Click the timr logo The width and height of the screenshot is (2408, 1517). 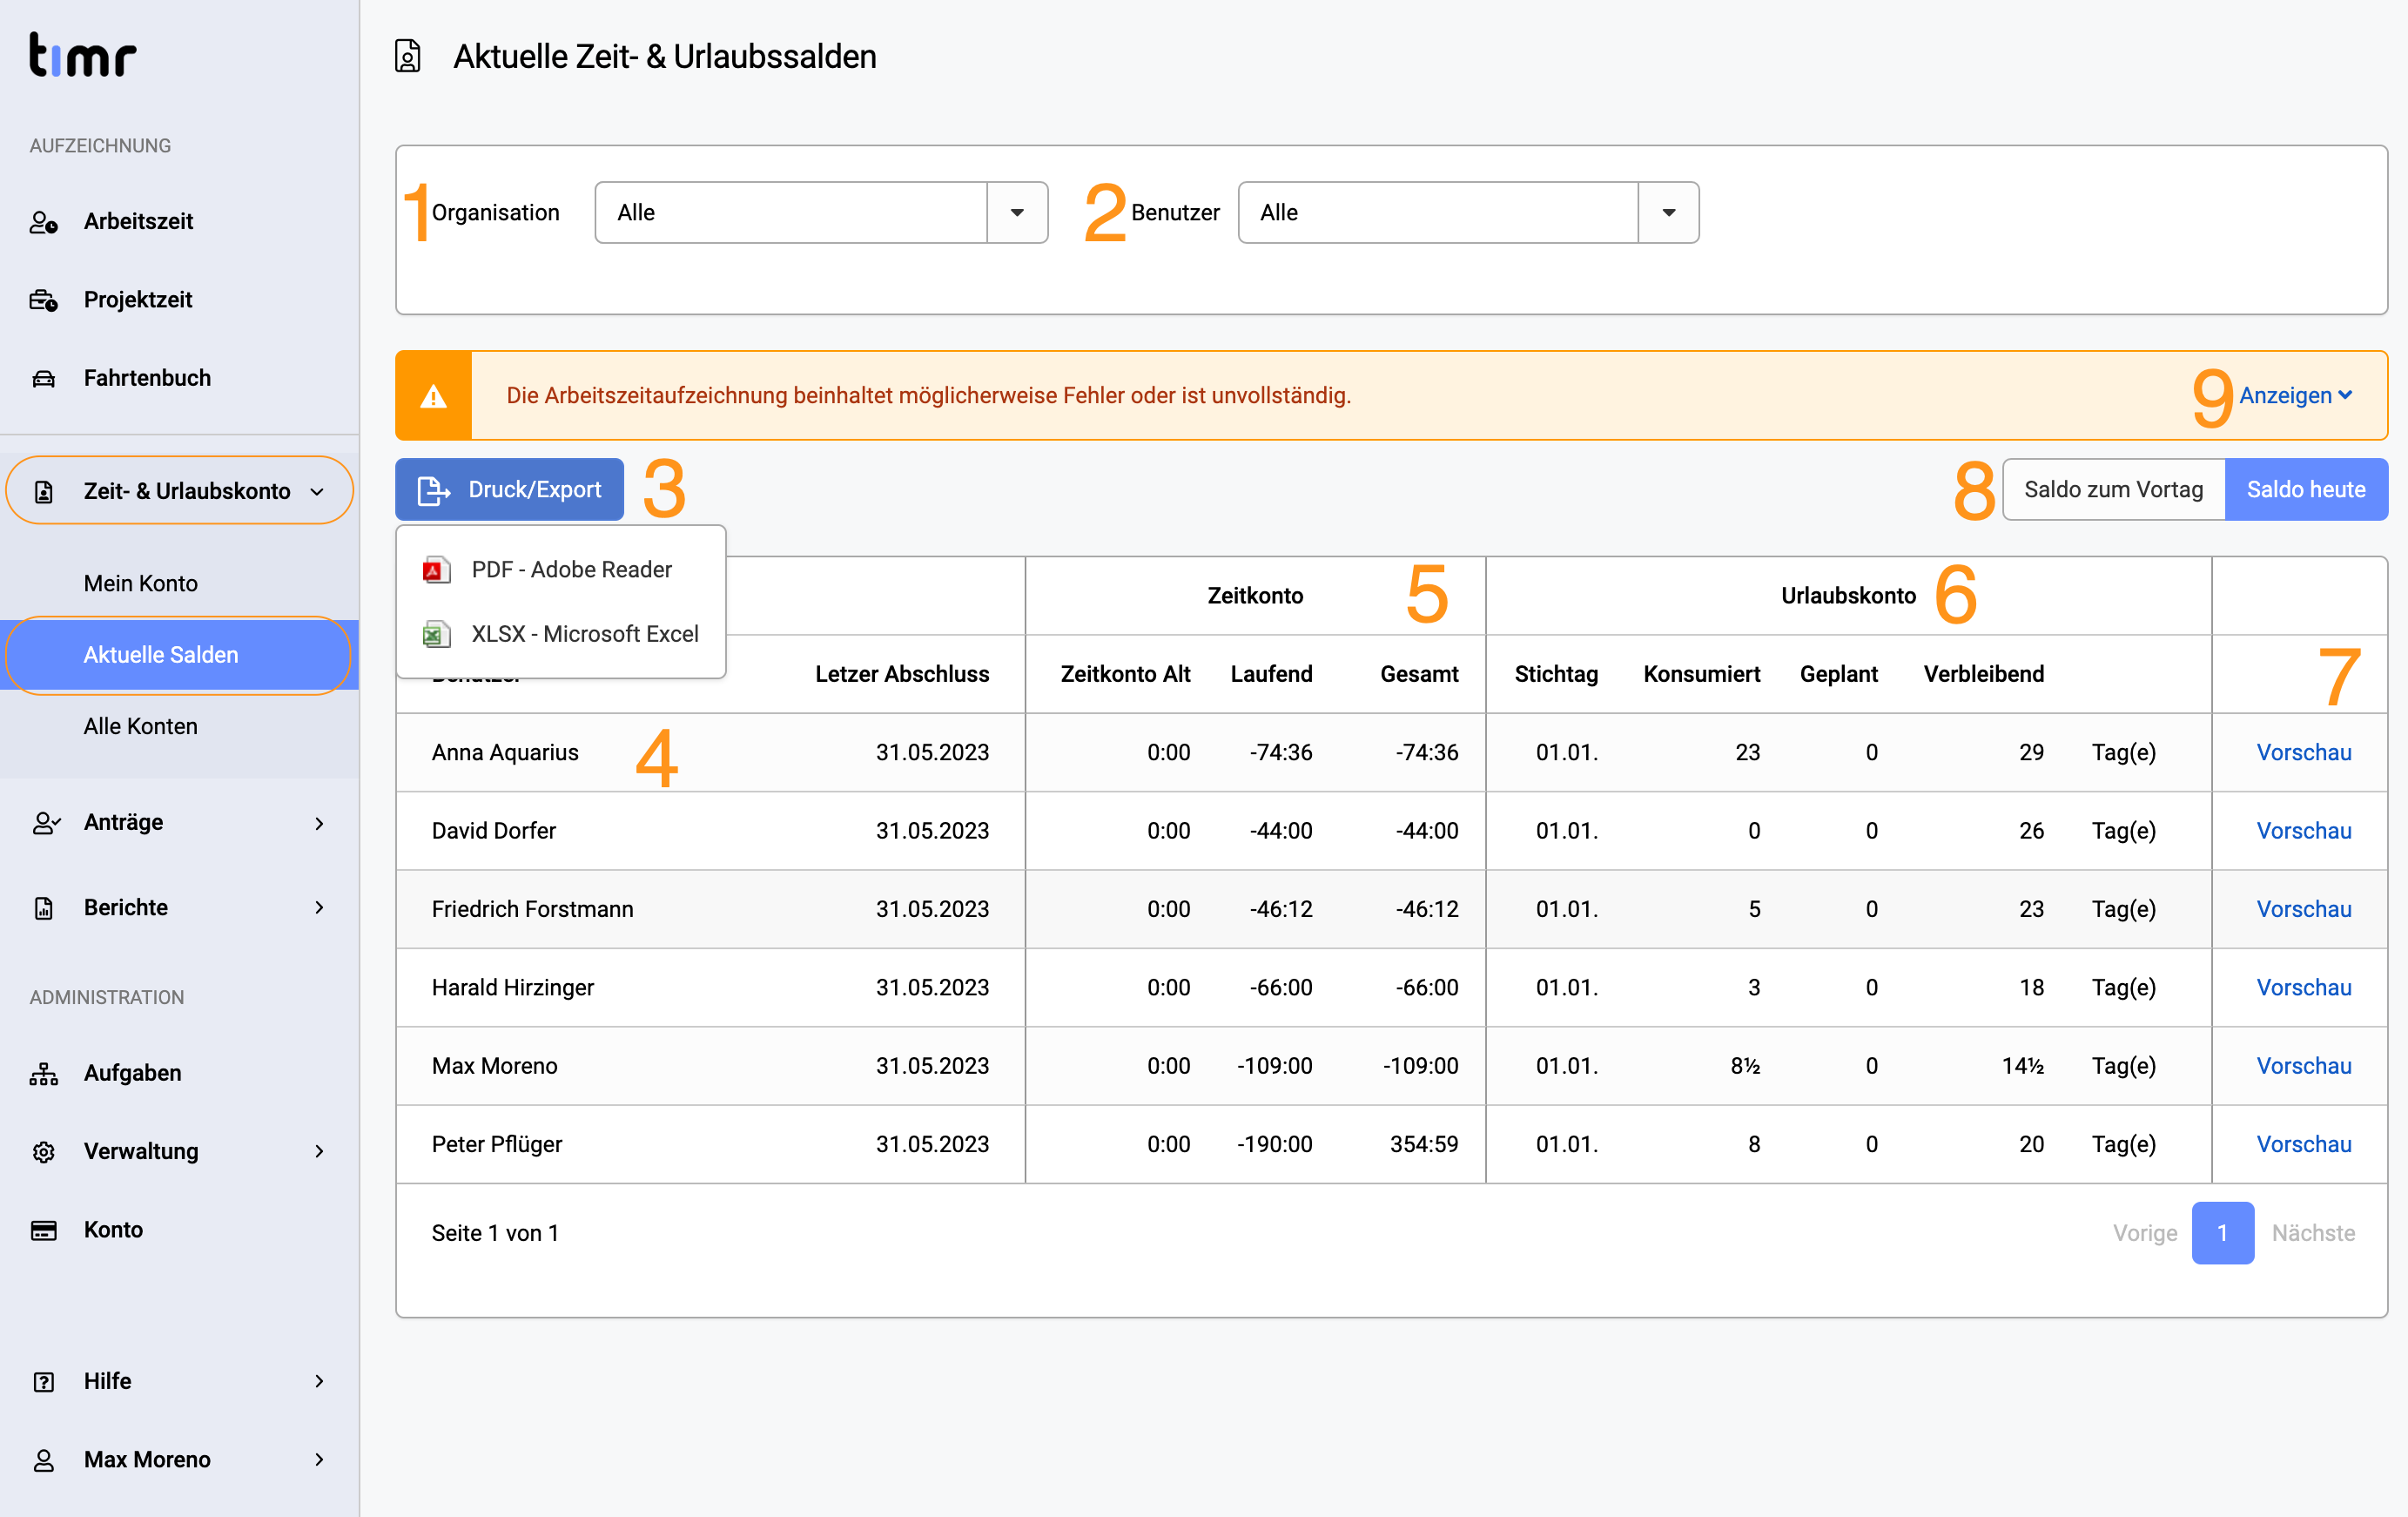tap(82, 55)
